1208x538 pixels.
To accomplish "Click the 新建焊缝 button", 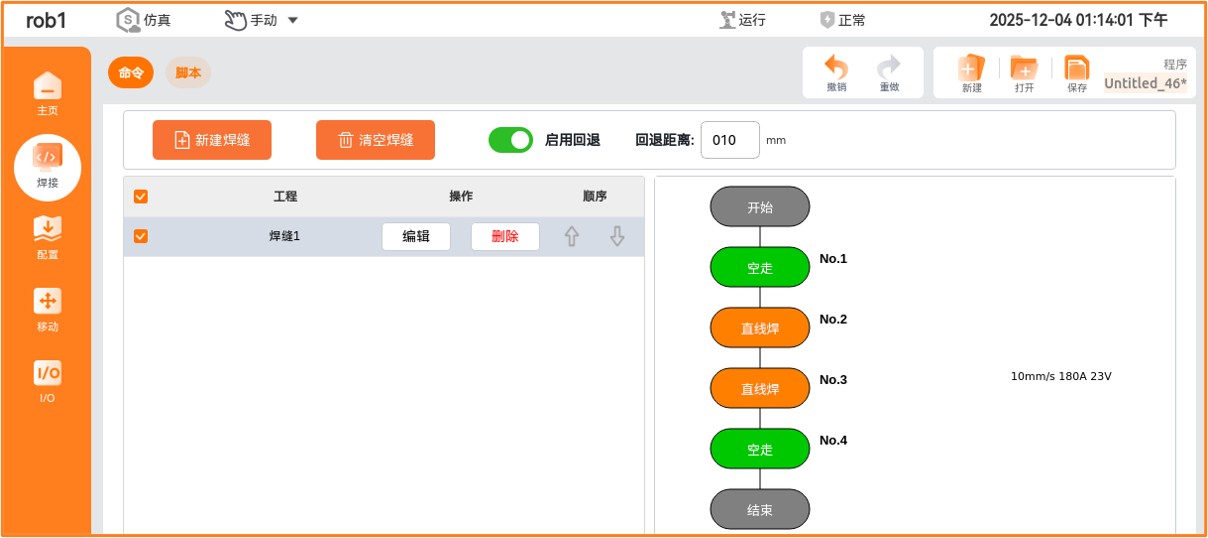I will [212, 140].
